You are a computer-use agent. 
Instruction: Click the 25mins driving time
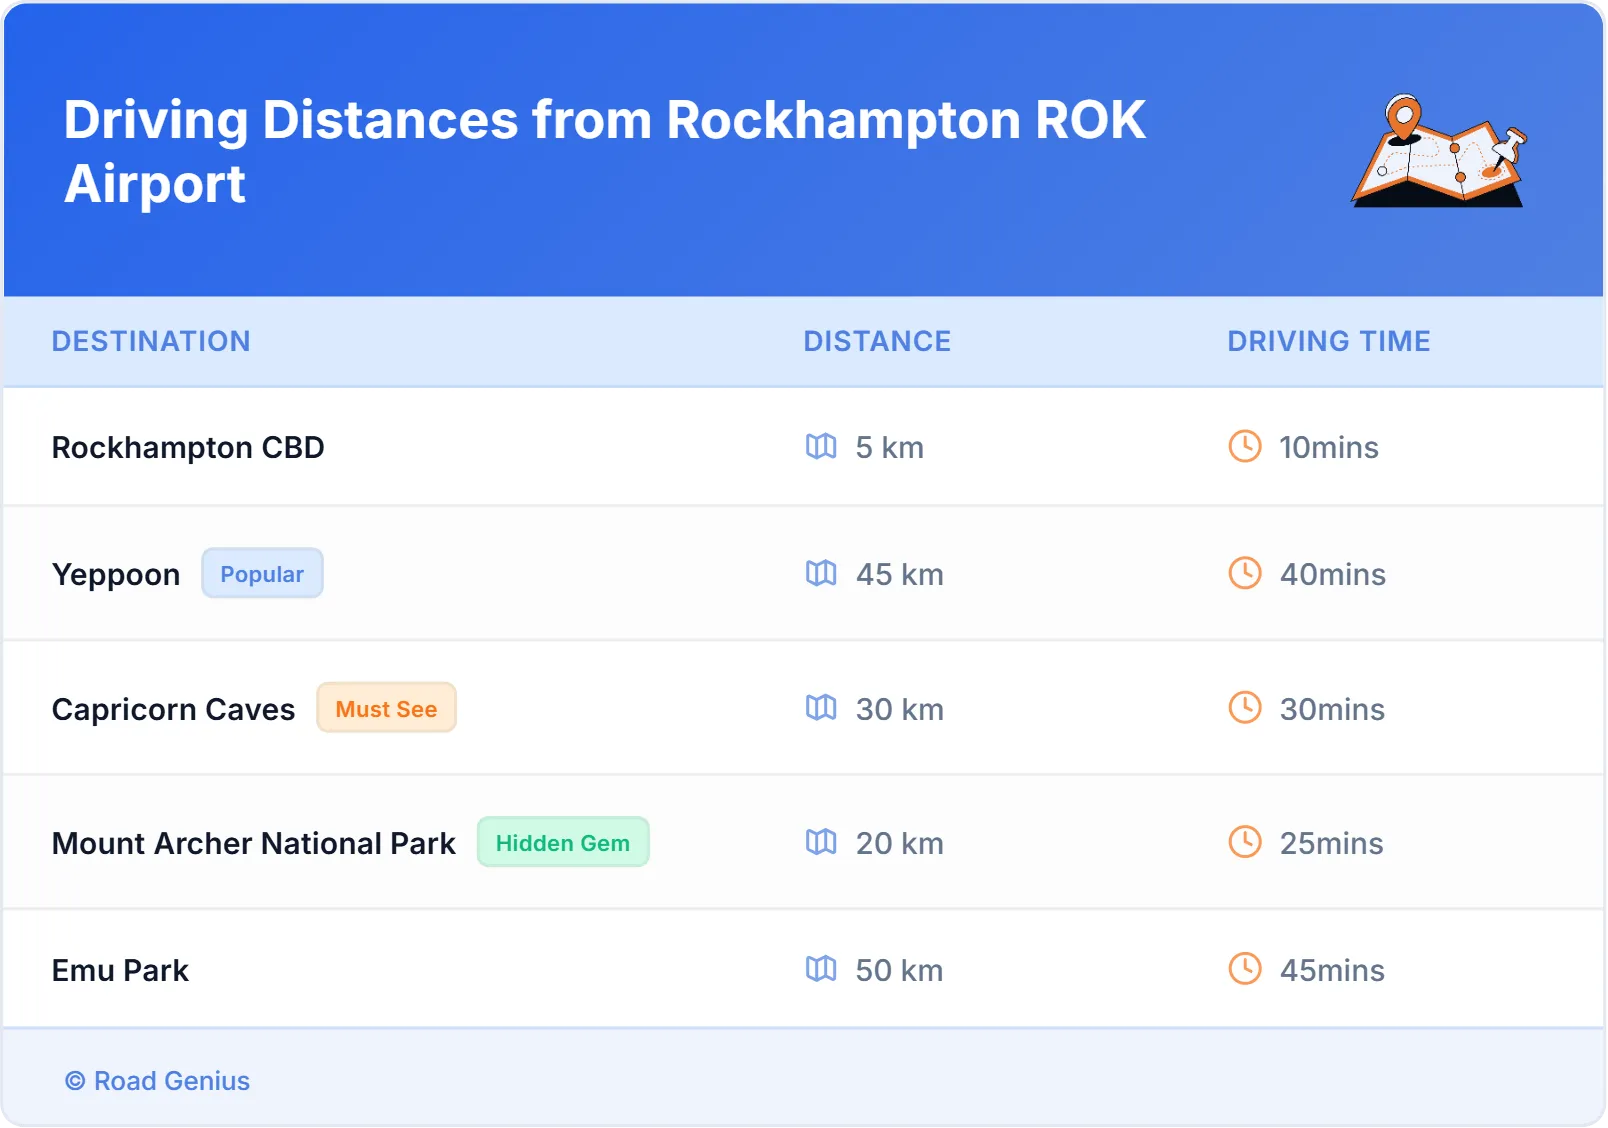click(x=1332, y=843)
